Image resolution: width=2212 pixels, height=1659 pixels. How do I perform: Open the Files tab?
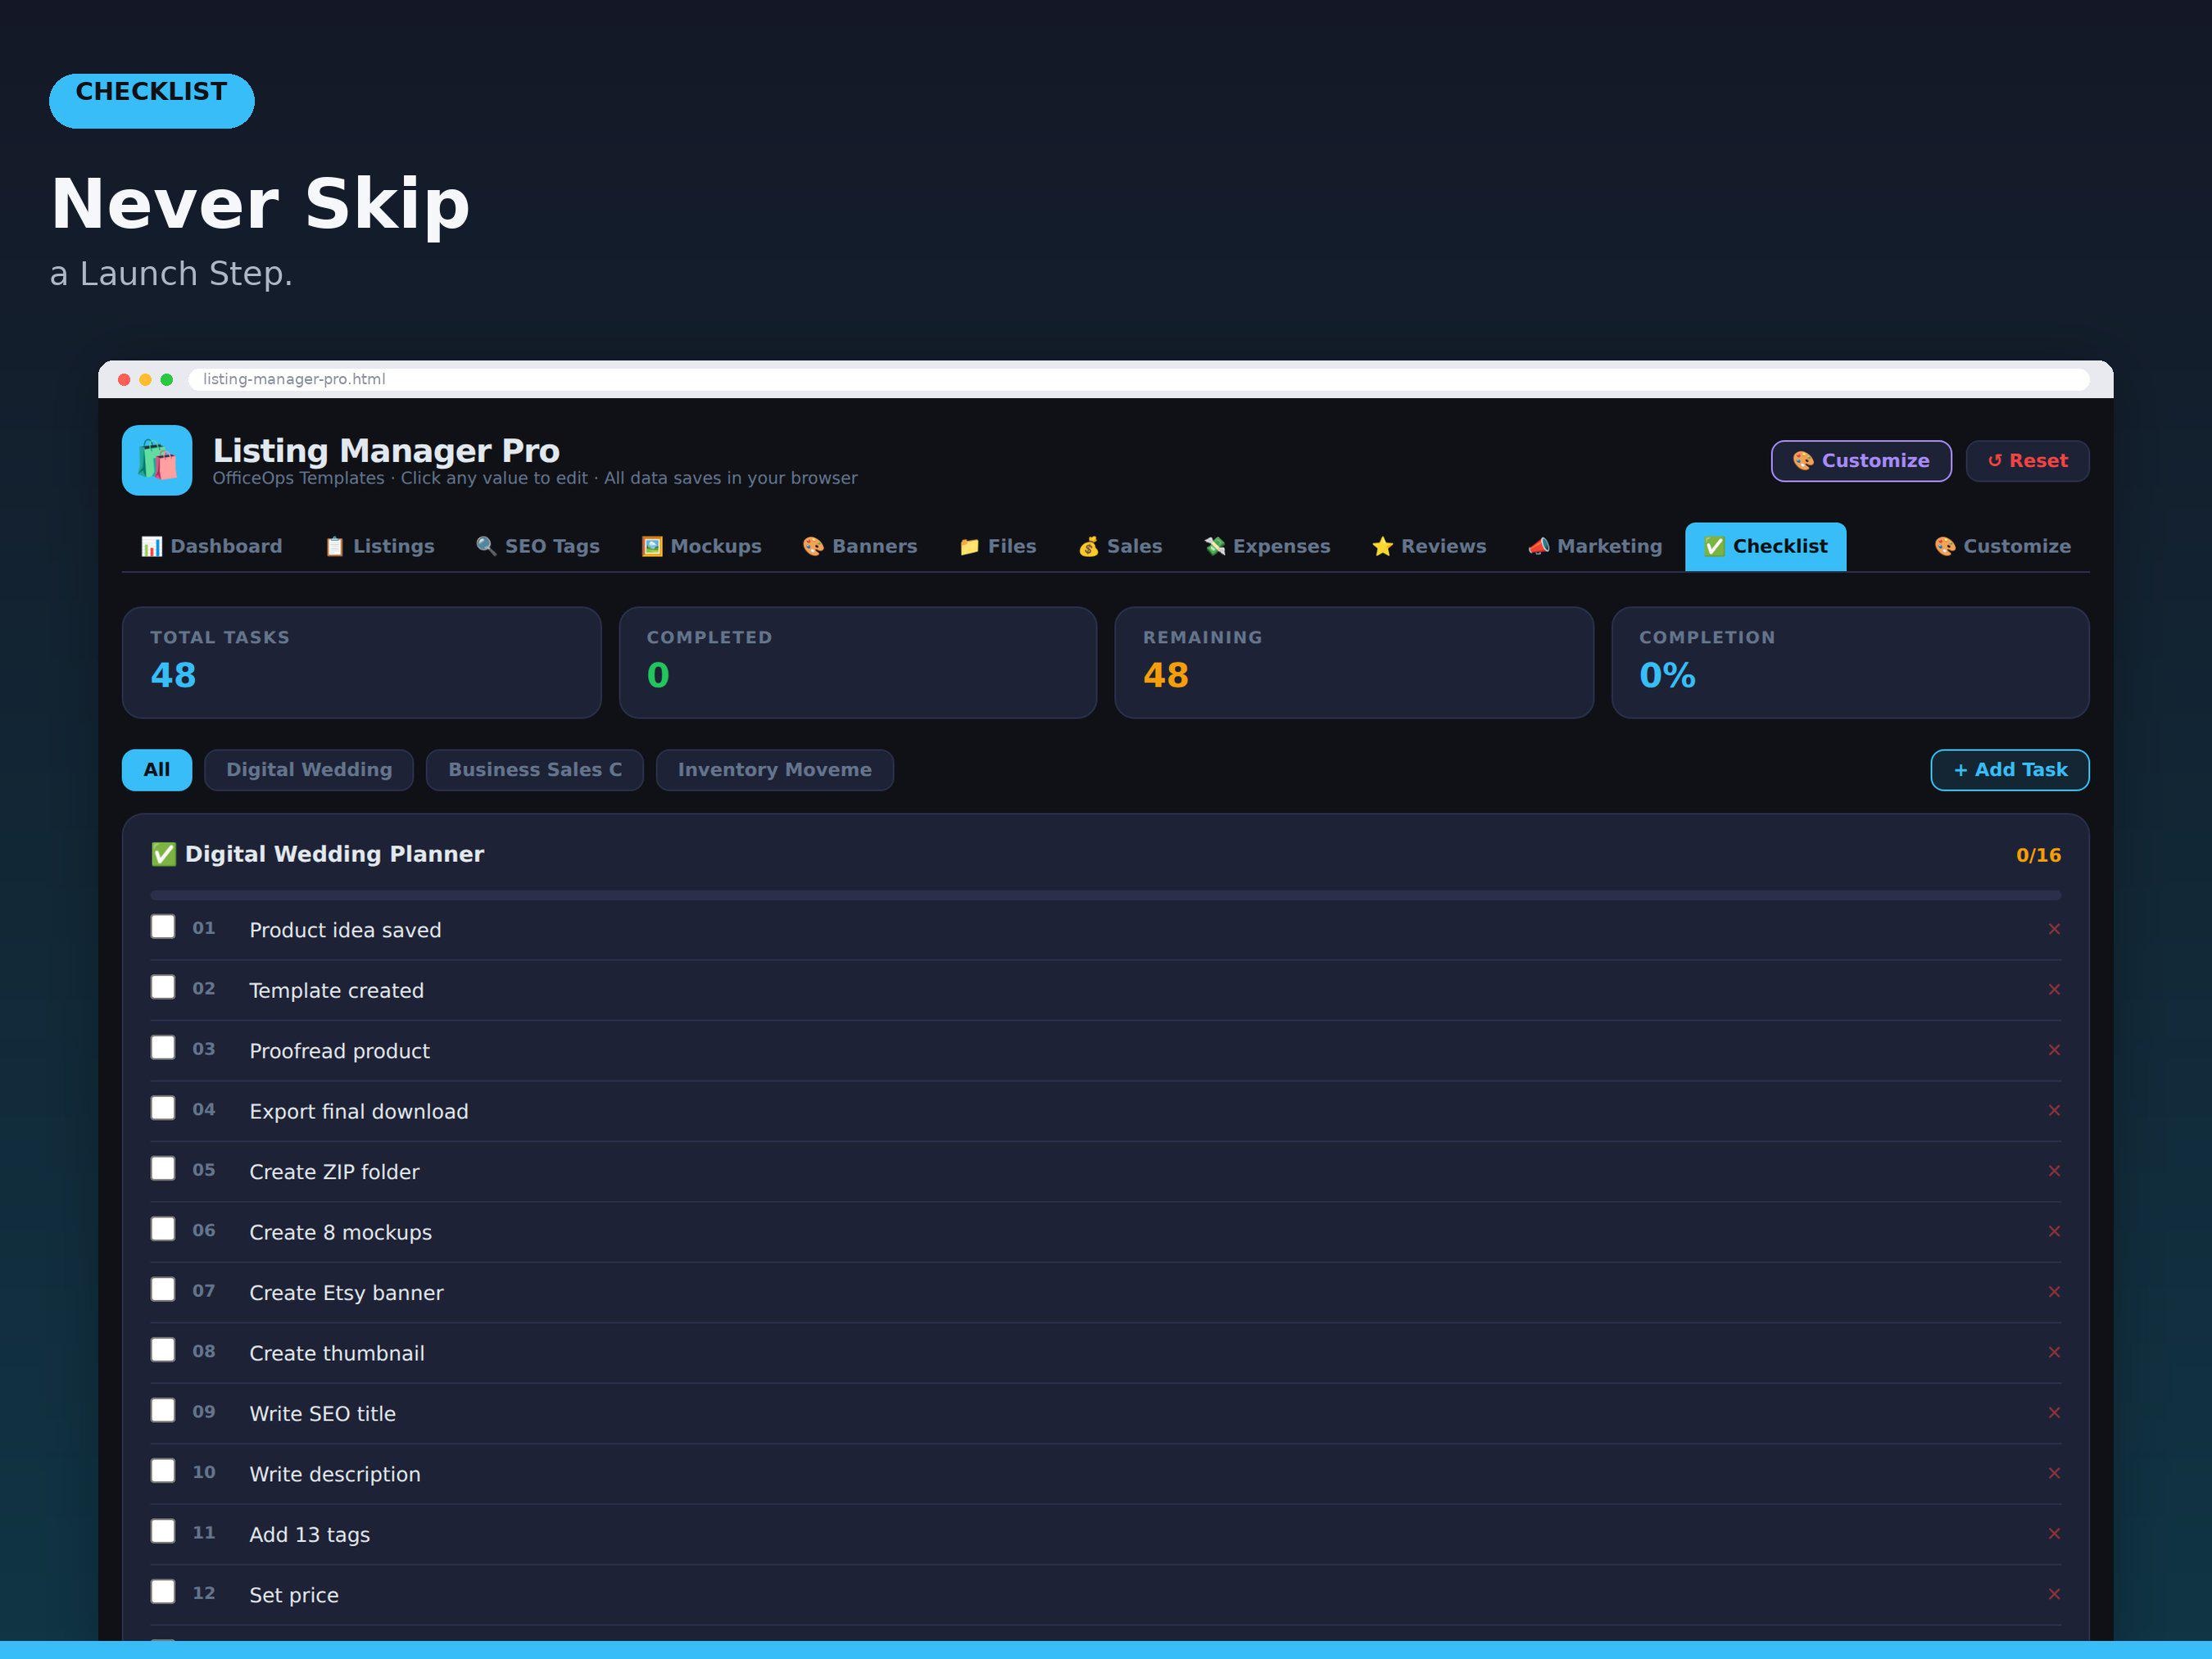(998, 546)
